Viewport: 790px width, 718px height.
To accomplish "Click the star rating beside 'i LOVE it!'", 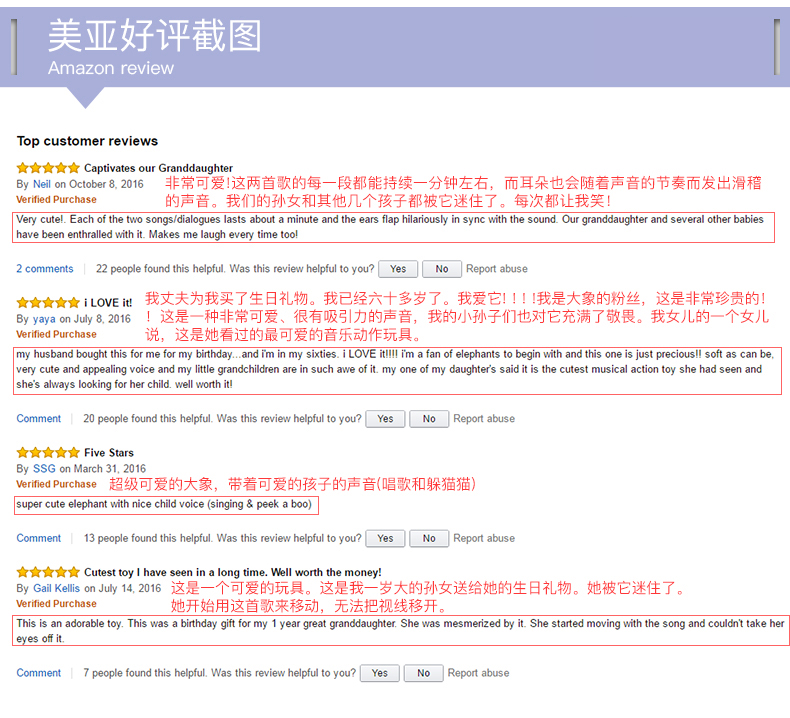I will tap(48, 302).
